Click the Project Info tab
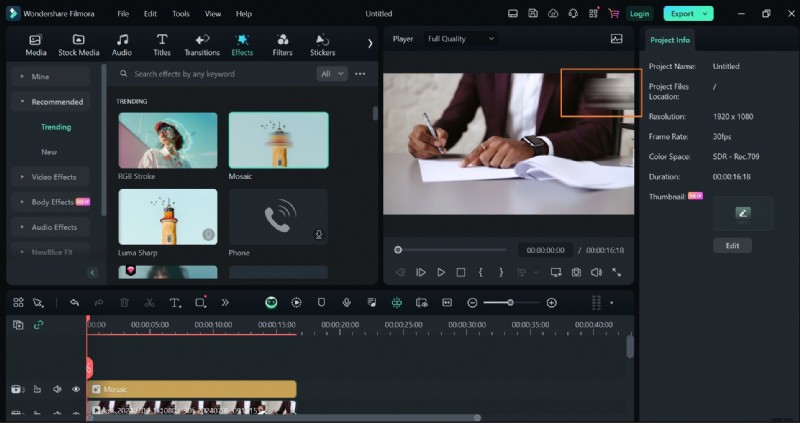This screenshot has height=423, width=800. pos(670,40)
